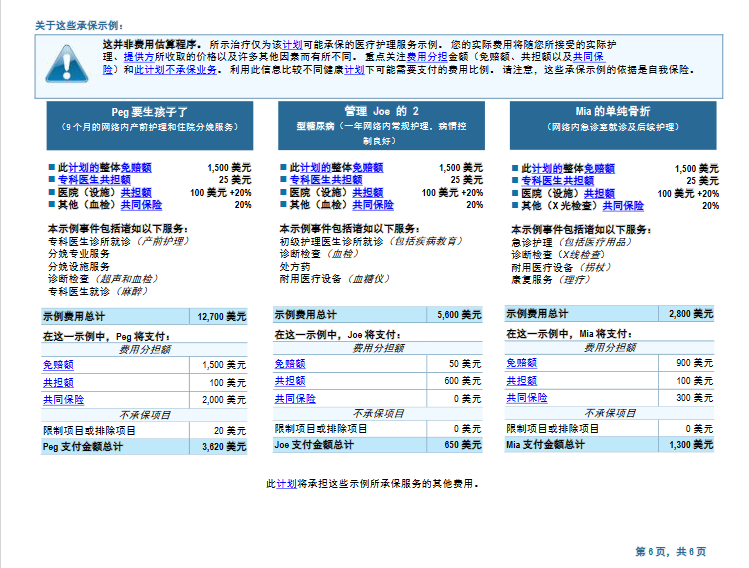Image resolution: width=749 pixels, height=568 pixels.
Task: Click the blue bullet before 其他（血检）in Joe's column
Action: [x=284, y=204]
